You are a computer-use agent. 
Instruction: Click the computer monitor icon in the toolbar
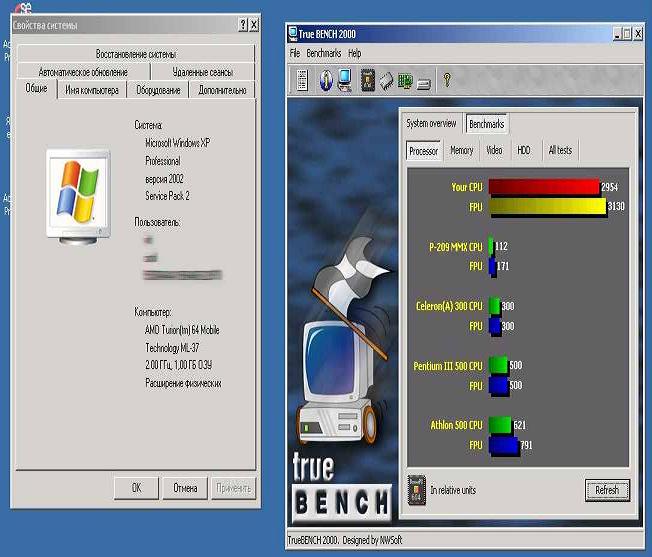344,80
